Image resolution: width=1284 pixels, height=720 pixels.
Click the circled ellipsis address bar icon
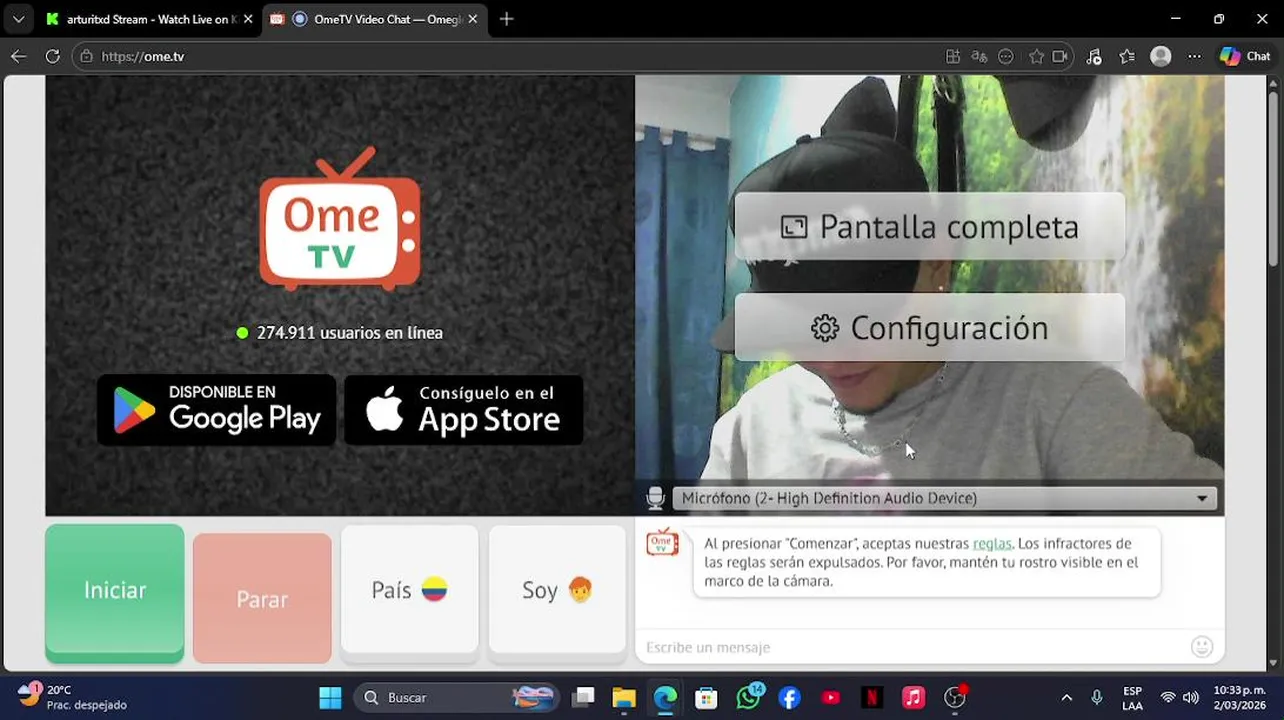1006,56
